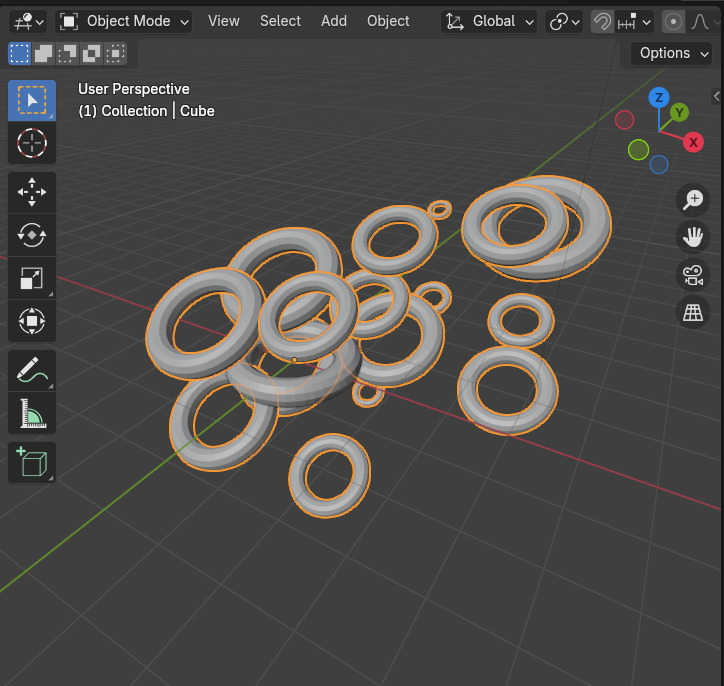Open the editor type selector icon

point(29,21)
